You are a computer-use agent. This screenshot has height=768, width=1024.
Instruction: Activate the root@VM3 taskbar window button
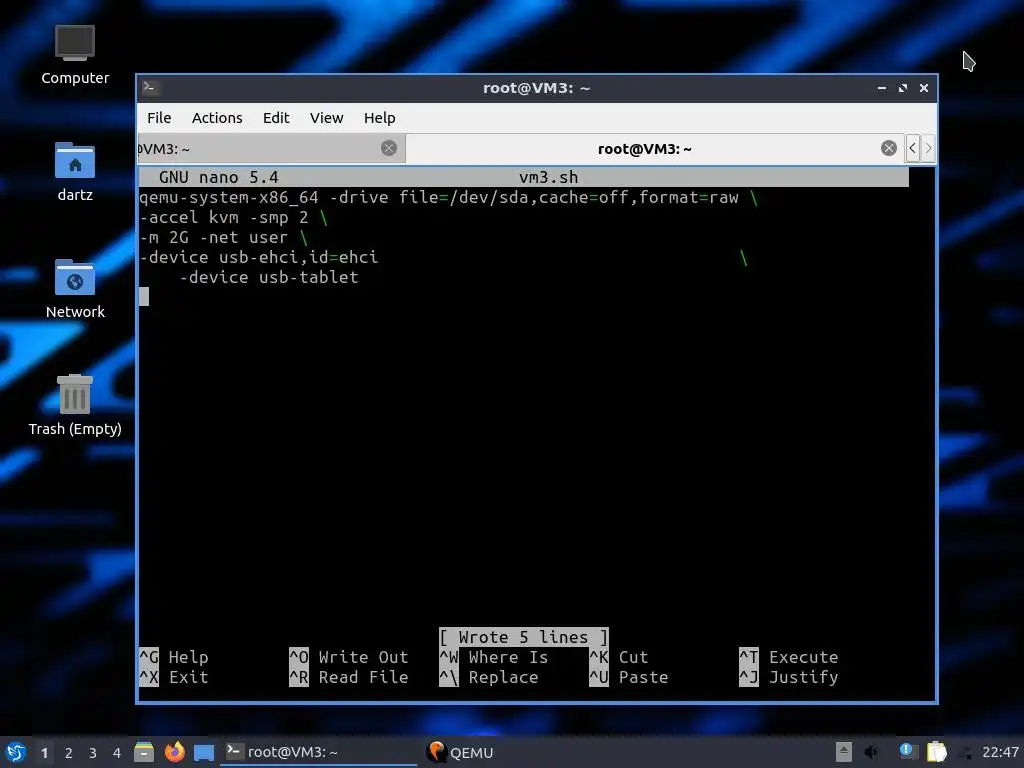(318, 752)
